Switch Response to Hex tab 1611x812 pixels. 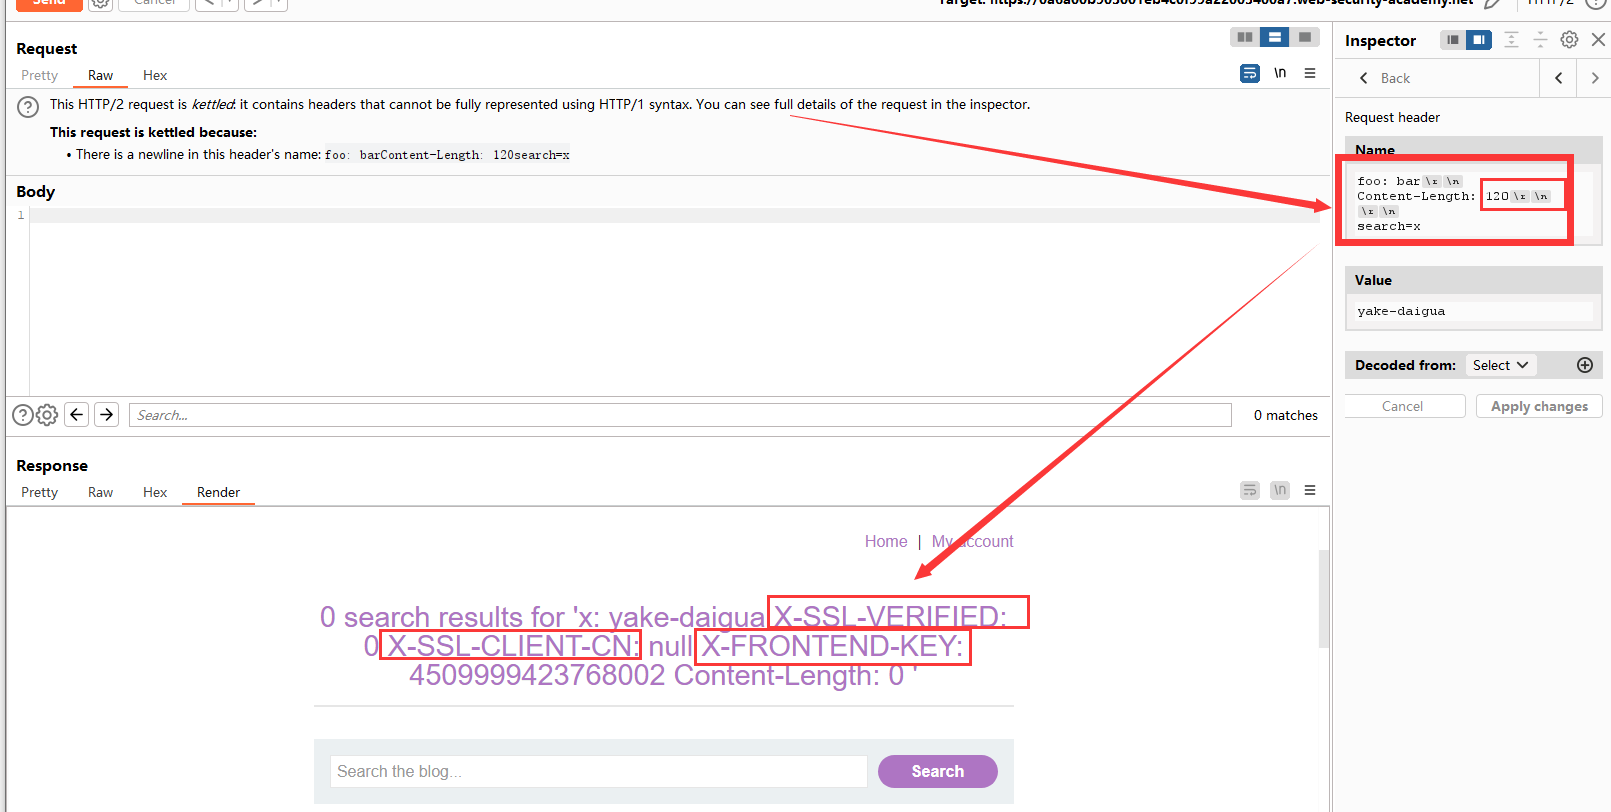click(155, 492)
